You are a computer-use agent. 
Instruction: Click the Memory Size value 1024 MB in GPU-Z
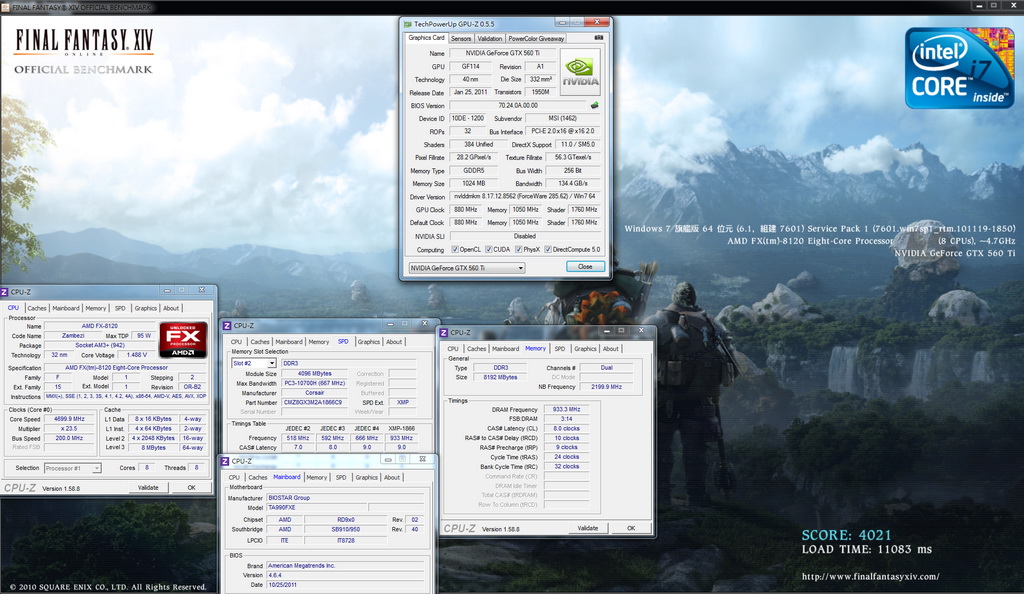click(x=473, y=183)
